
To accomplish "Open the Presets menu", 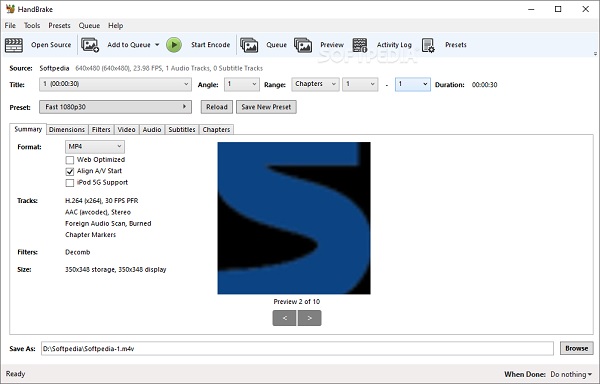I will [59, 26].
